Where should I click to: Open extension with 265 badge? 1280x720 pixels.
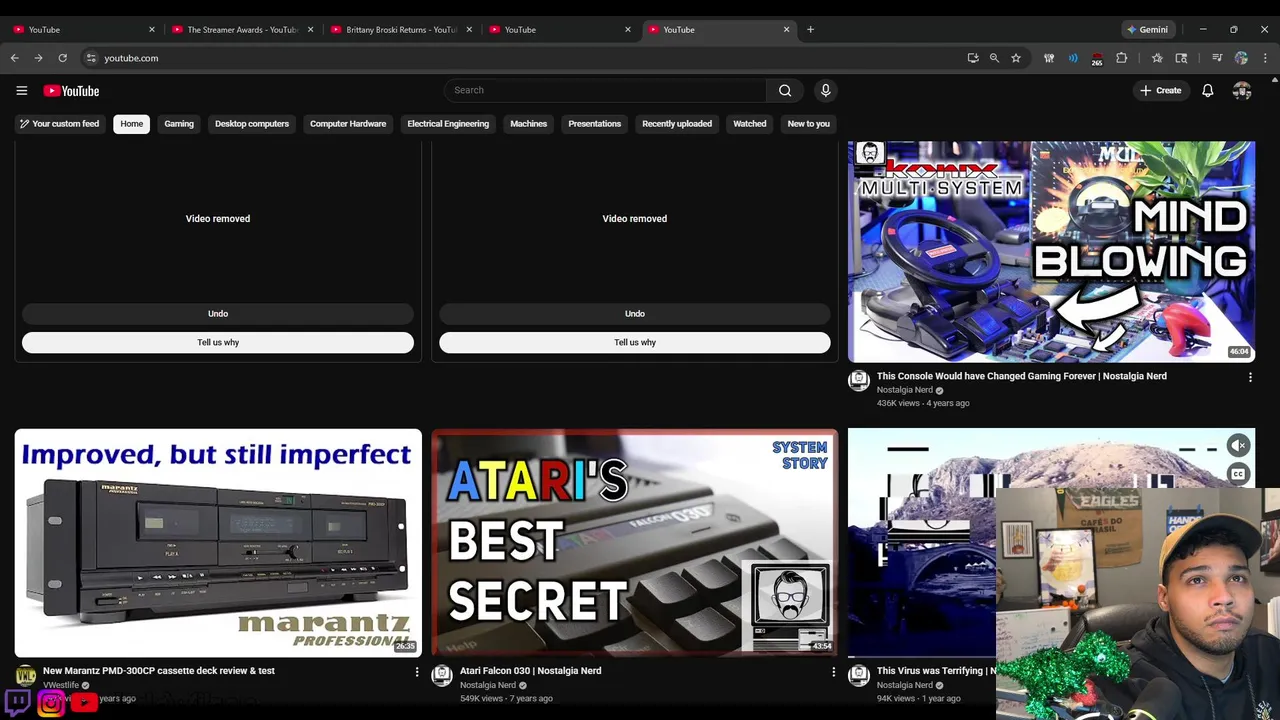point(1097,59)
